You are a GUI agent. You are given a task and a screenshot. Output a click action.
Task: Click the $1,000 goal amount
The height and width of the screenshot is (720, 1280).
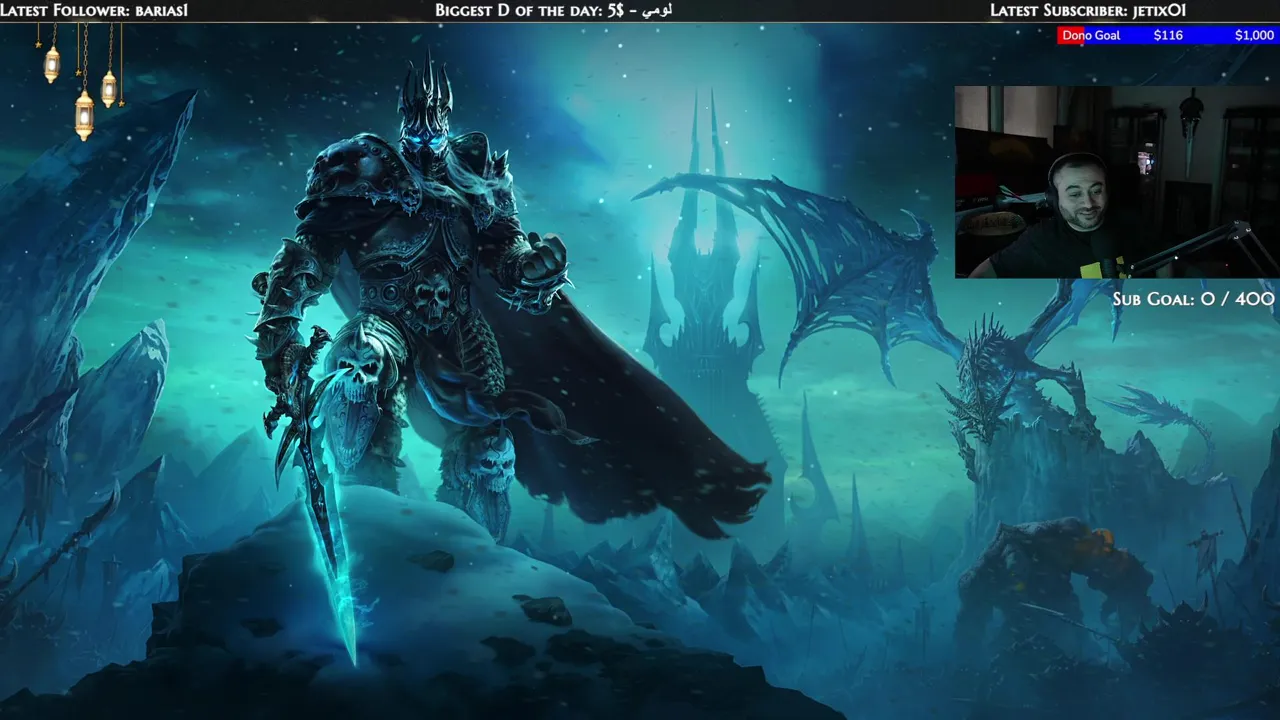[x=1254, y=35]
